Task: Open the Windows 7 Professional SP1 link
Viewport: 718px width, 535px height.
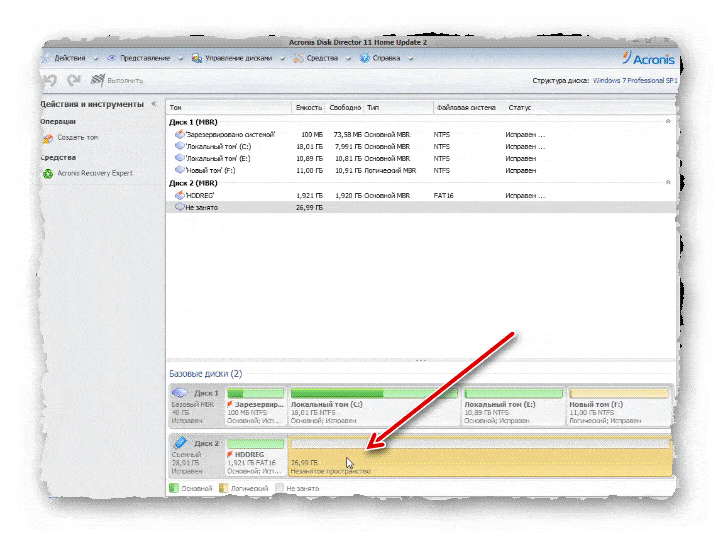Action: (x=635, y=80)
